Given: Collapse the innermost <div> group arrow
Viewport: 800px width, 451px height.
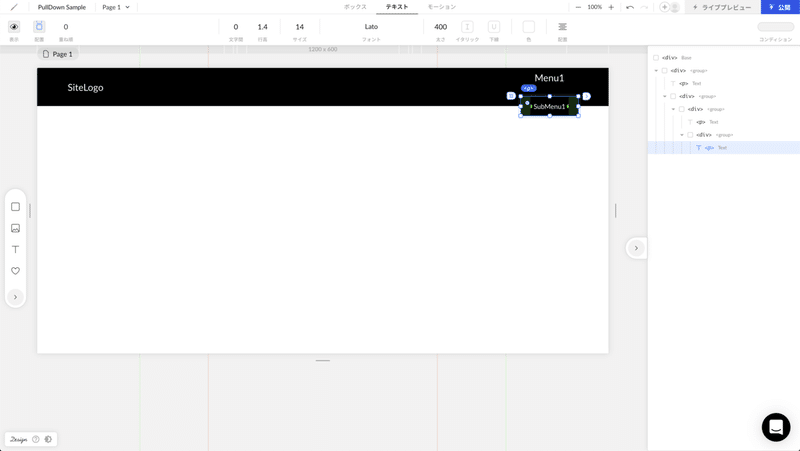Looking at the screenshot, I should 682,135.
